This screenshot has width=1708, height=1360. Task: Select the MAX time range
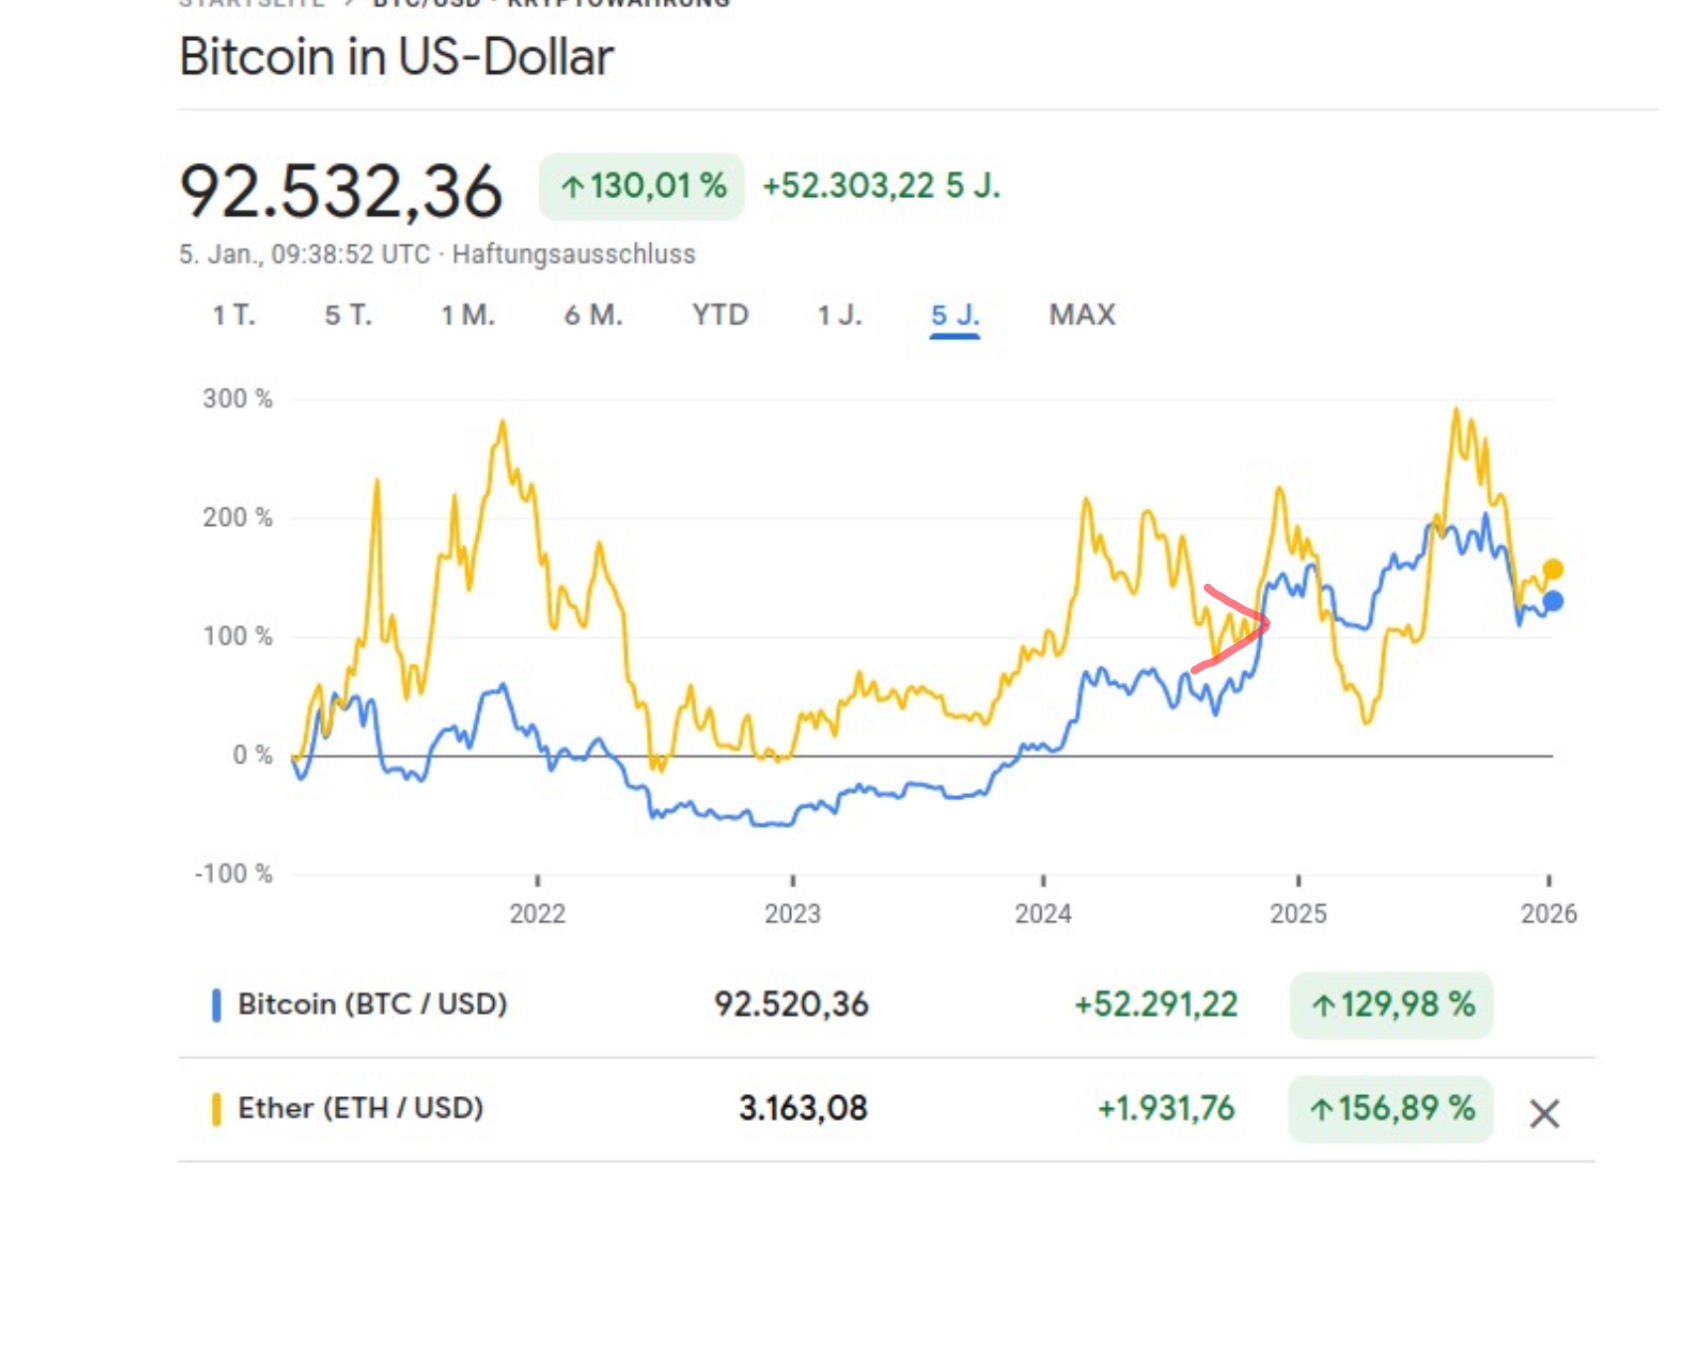click(x=1082, y=316)
